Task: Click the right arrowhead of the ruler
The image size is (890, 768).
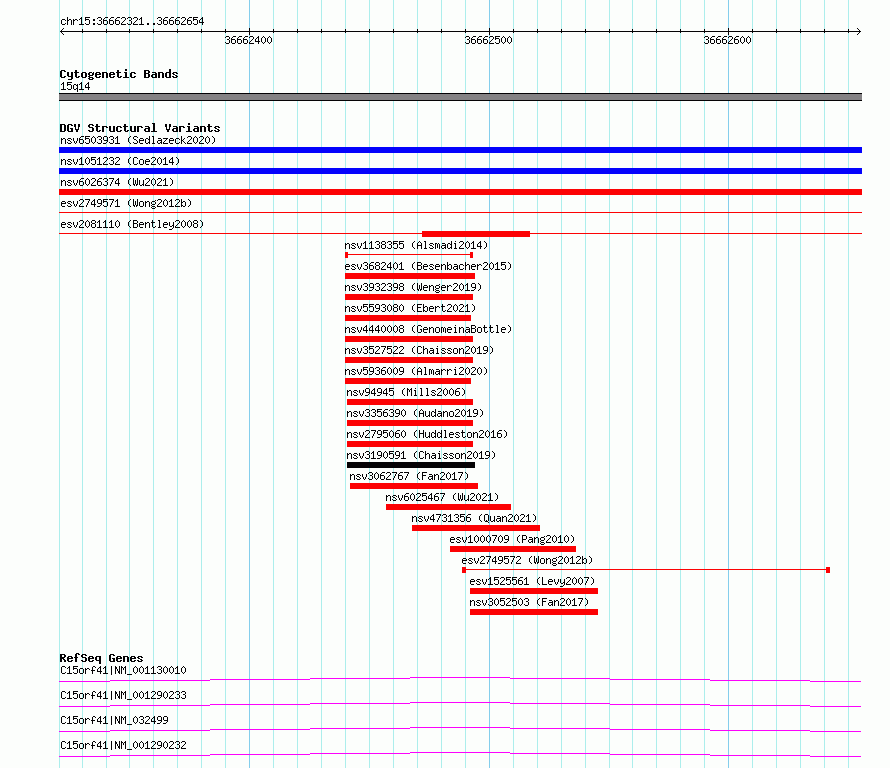Action: click(x=858, y=31)
